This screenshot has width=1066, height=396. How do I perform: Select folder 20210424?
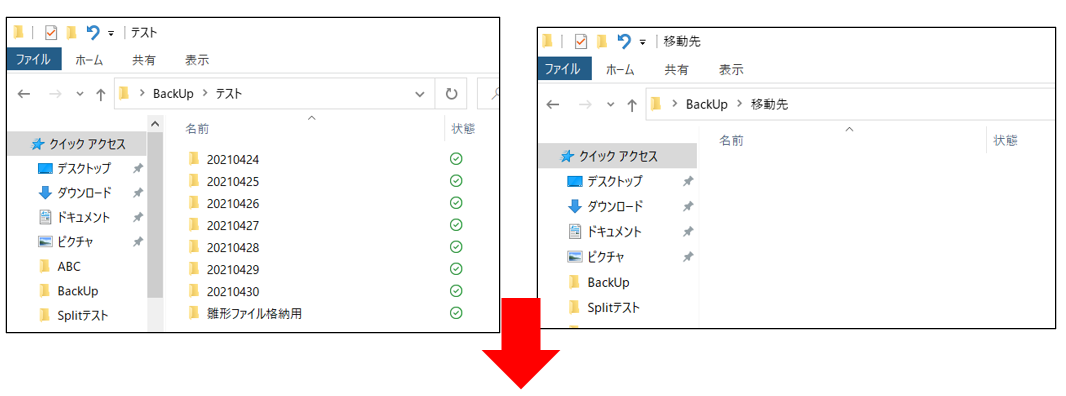pyautogui.click(x=233, y=160)
